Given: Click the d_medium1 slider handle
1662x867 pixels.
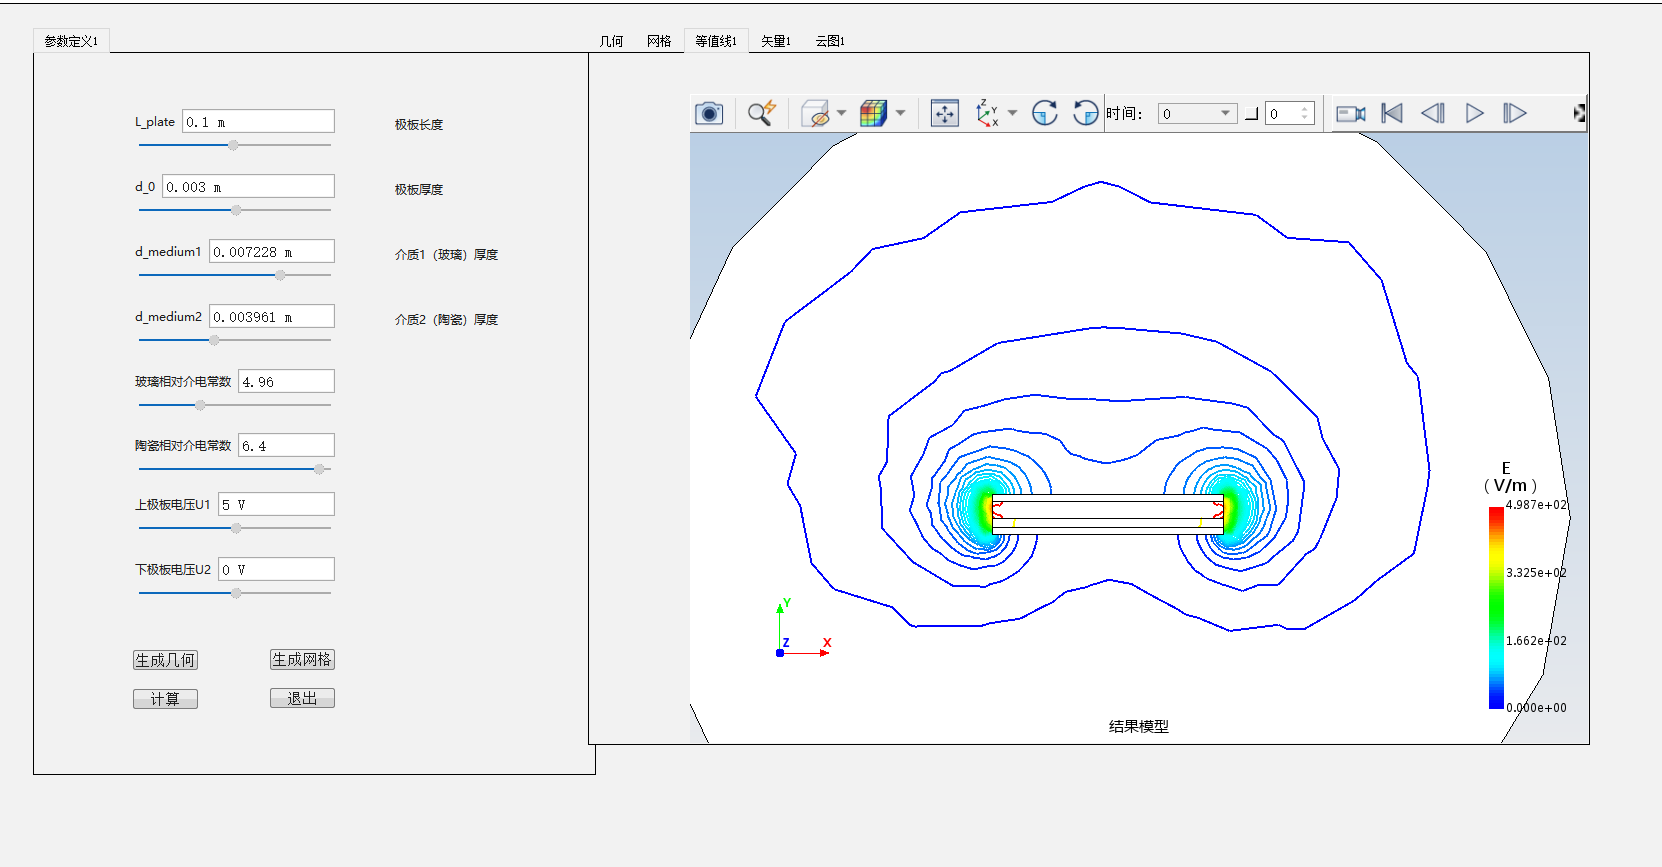Looking at the screenshot, I should pos(280,275).
